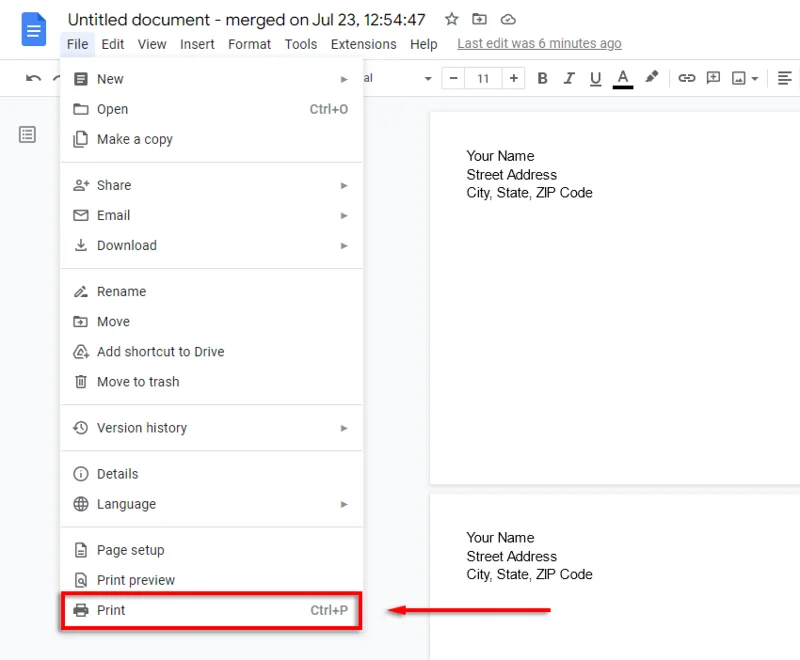This screenshot has width=800, height=660.
Task: Click the document title to rename
Action: [x=246, y=19]
